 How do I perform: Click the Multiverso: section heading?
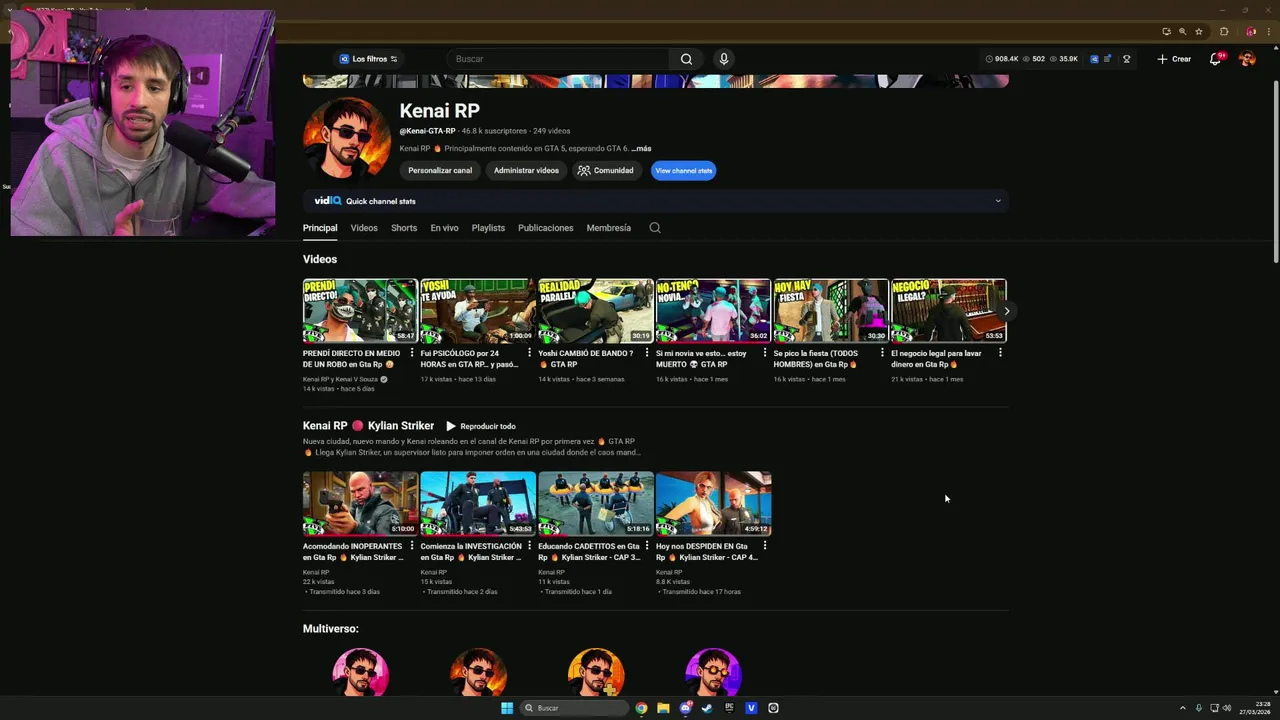click(331, 629)
